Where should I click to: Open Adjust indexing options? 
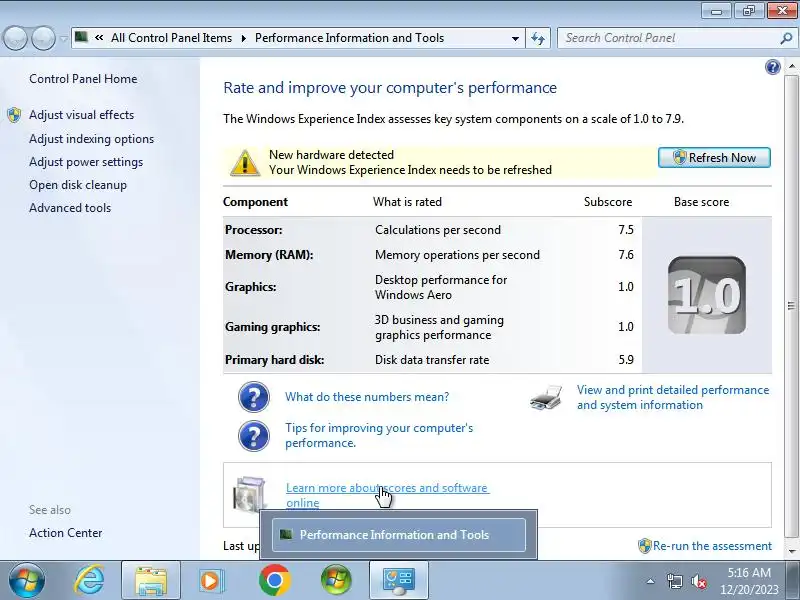pos(91,139)
